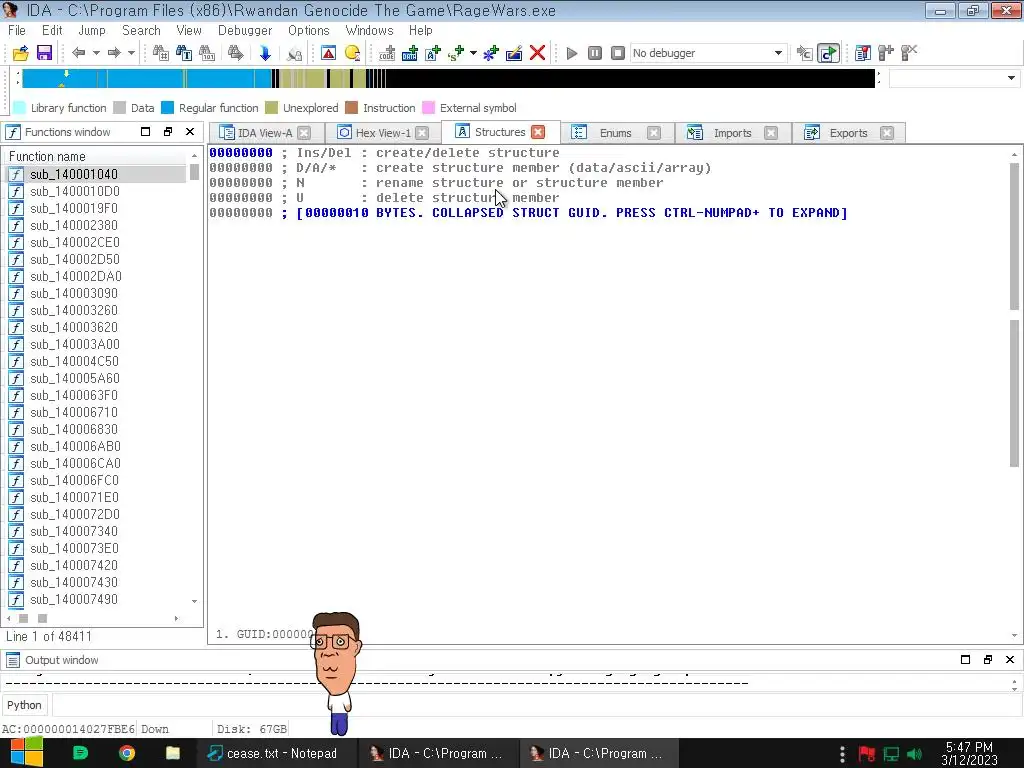
Task: Select function sub_140007490 in the list
Action: click(74, 599)
